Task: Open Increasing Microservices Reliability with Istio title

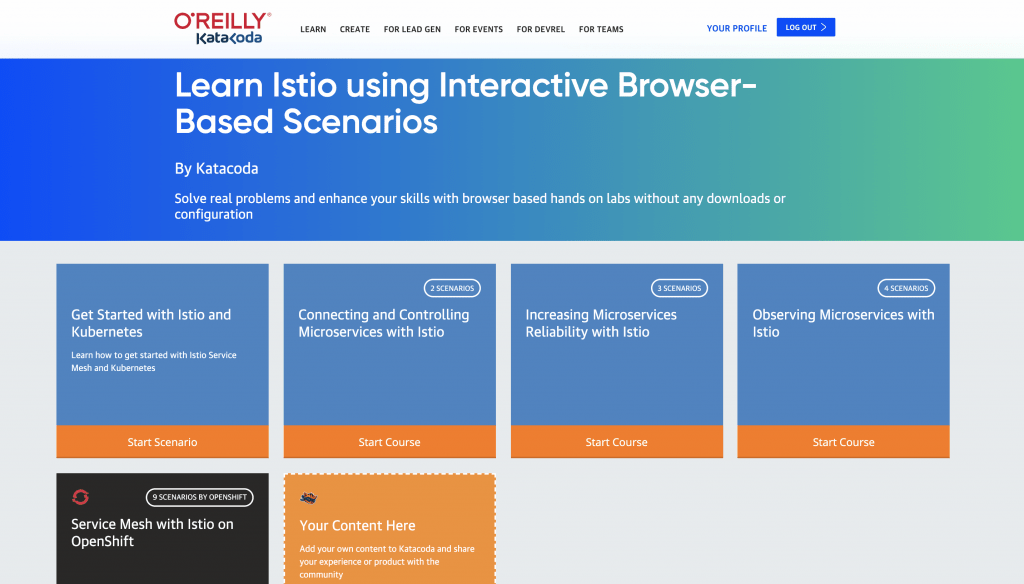Action: tap(601, 323)
